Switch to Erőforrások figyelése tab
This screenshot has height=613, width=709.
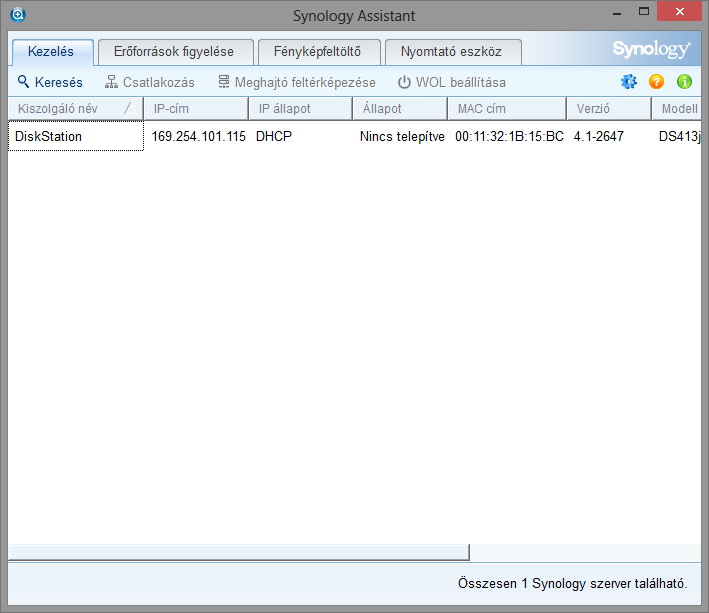(175, 52)
